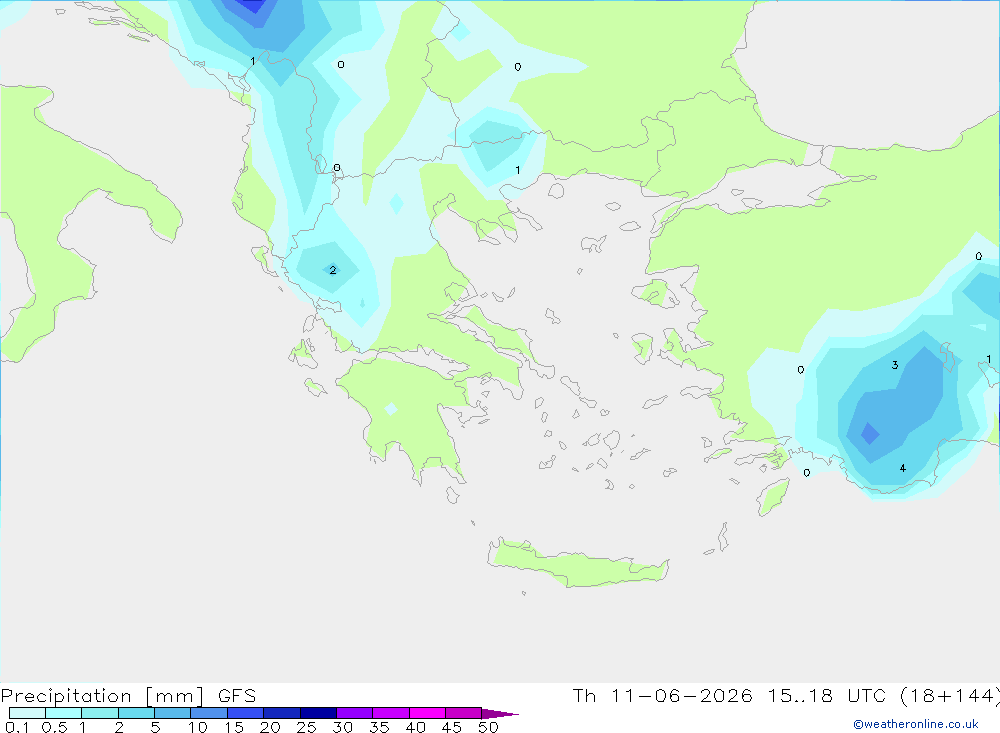Click the 10–15 mm legend color swatch
Image resolution: width=1000 pixels, height=733 pixels.
(x=209, y=713)
